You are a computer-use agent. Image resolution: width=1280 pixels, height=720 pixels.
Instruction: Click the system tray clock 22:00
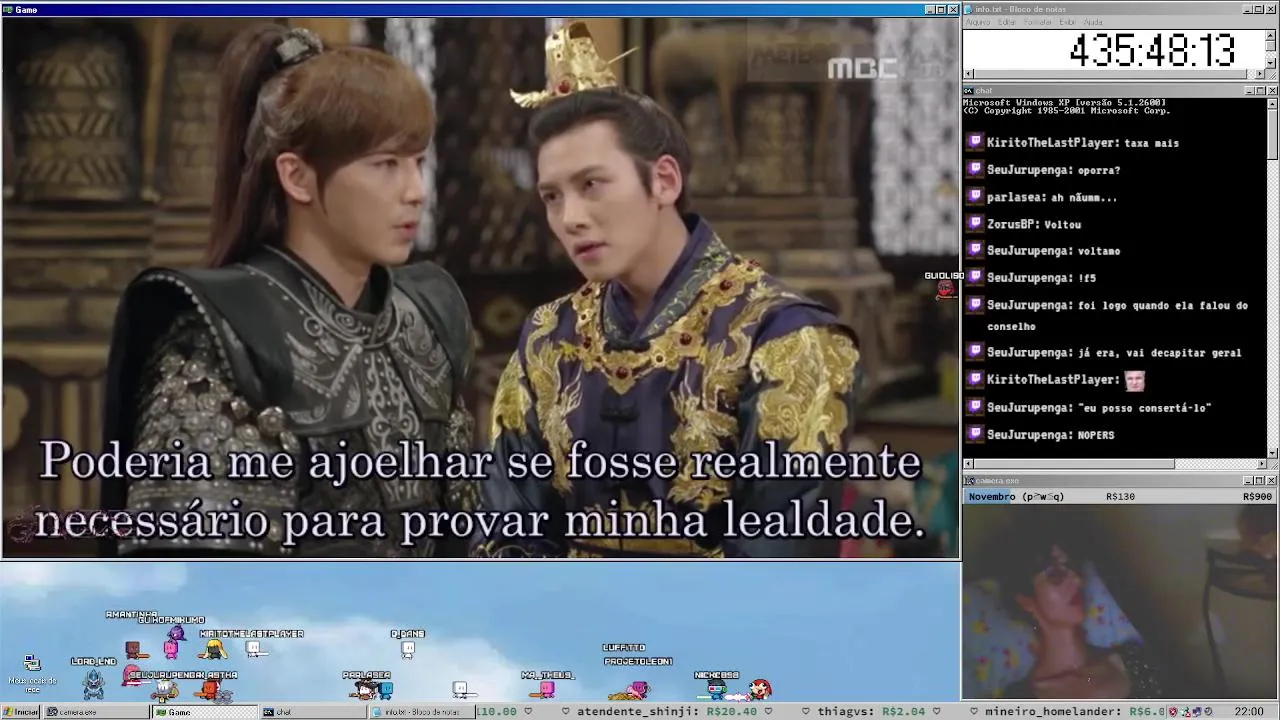coord(1249,712)
